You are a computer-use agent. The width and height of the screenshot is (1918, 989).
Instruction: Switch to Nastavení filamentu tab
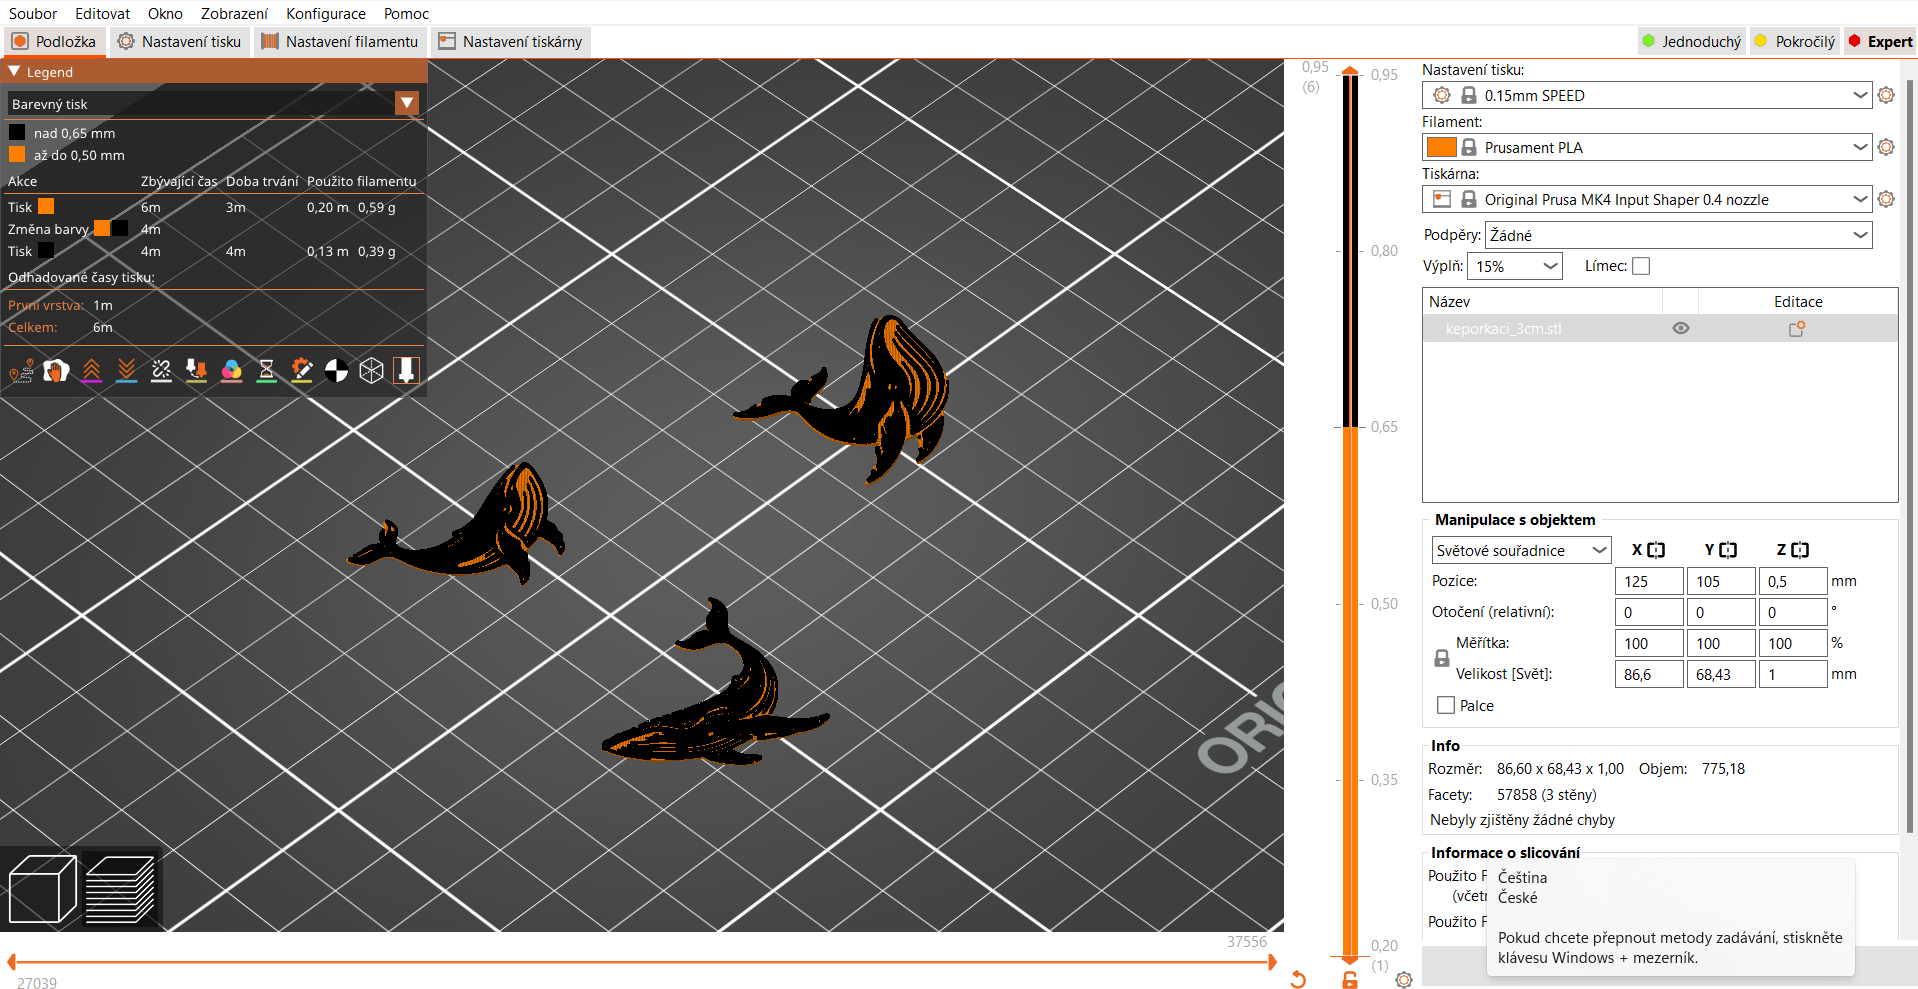click(340, 41)
